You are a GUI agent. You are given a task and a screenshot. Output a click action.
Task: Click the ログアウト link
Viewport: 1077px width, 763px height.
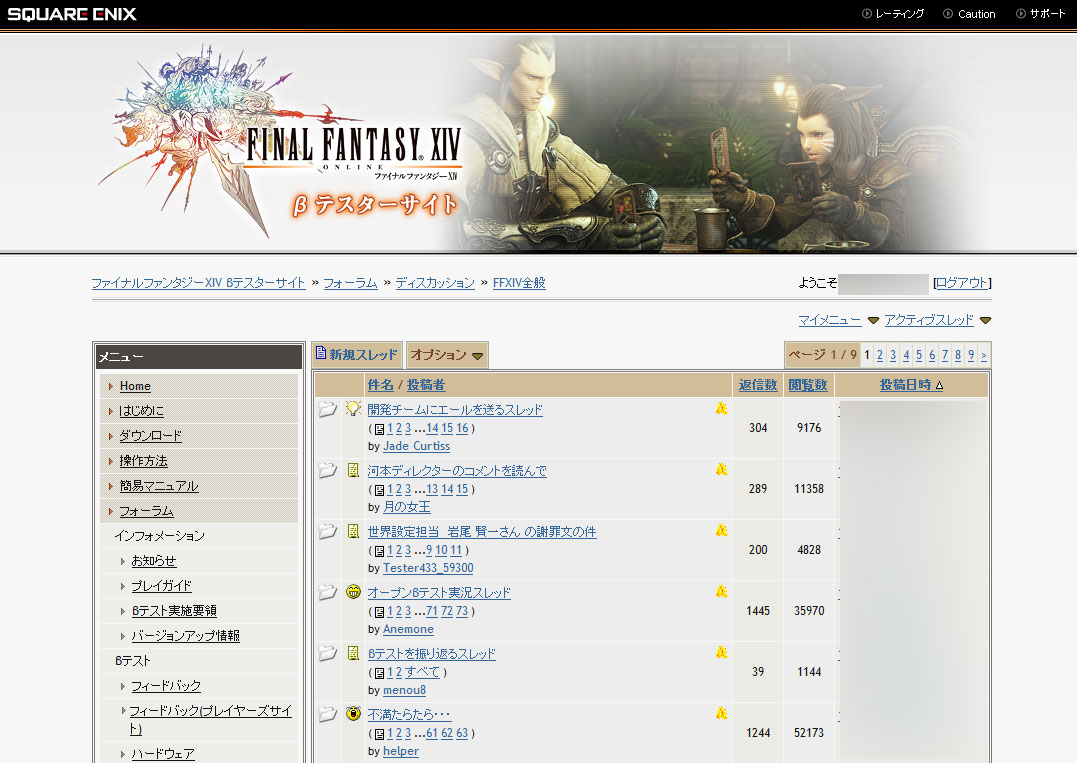pos(962,283)
